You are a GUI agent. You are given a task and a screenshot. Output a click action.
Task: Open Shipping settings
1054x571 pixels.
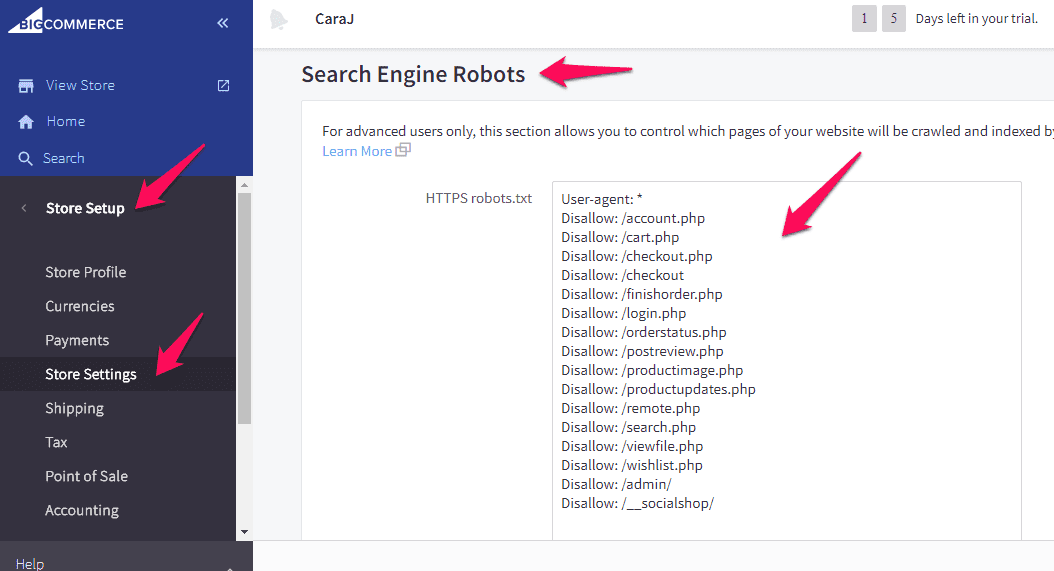click(75, 408)
